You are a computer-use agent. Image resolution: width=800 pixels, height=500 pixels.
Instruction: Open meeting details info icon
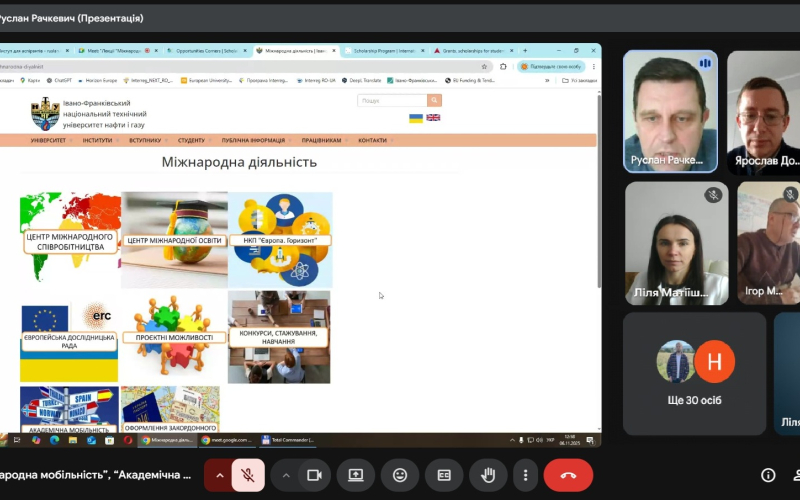768,475
